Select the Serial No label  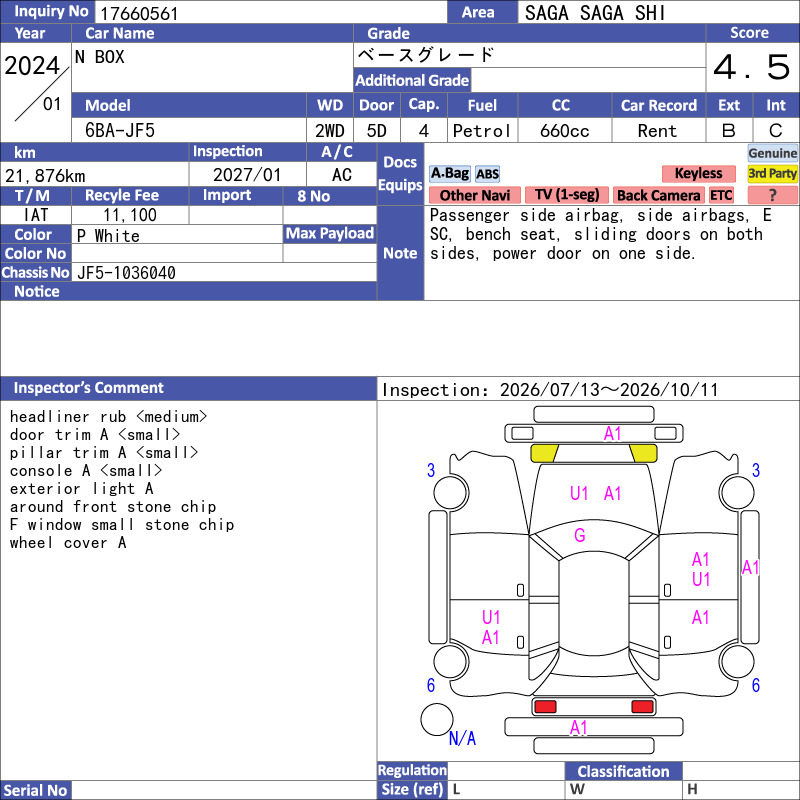point(36,790)
